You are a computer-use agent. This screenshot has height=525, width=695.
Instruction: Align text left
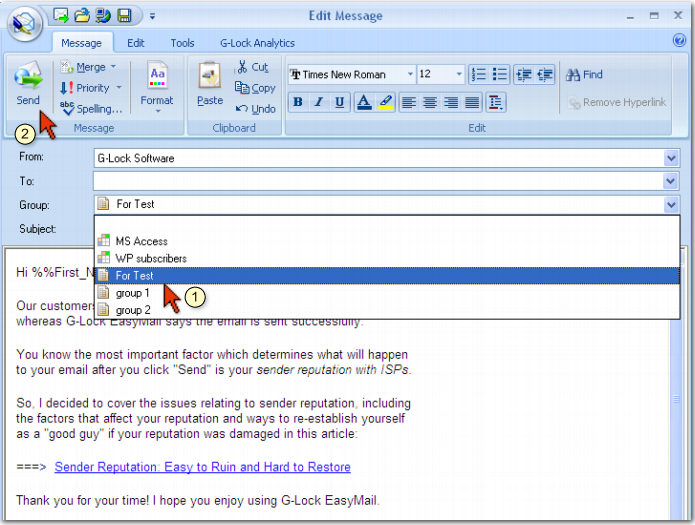coord(408,102)
